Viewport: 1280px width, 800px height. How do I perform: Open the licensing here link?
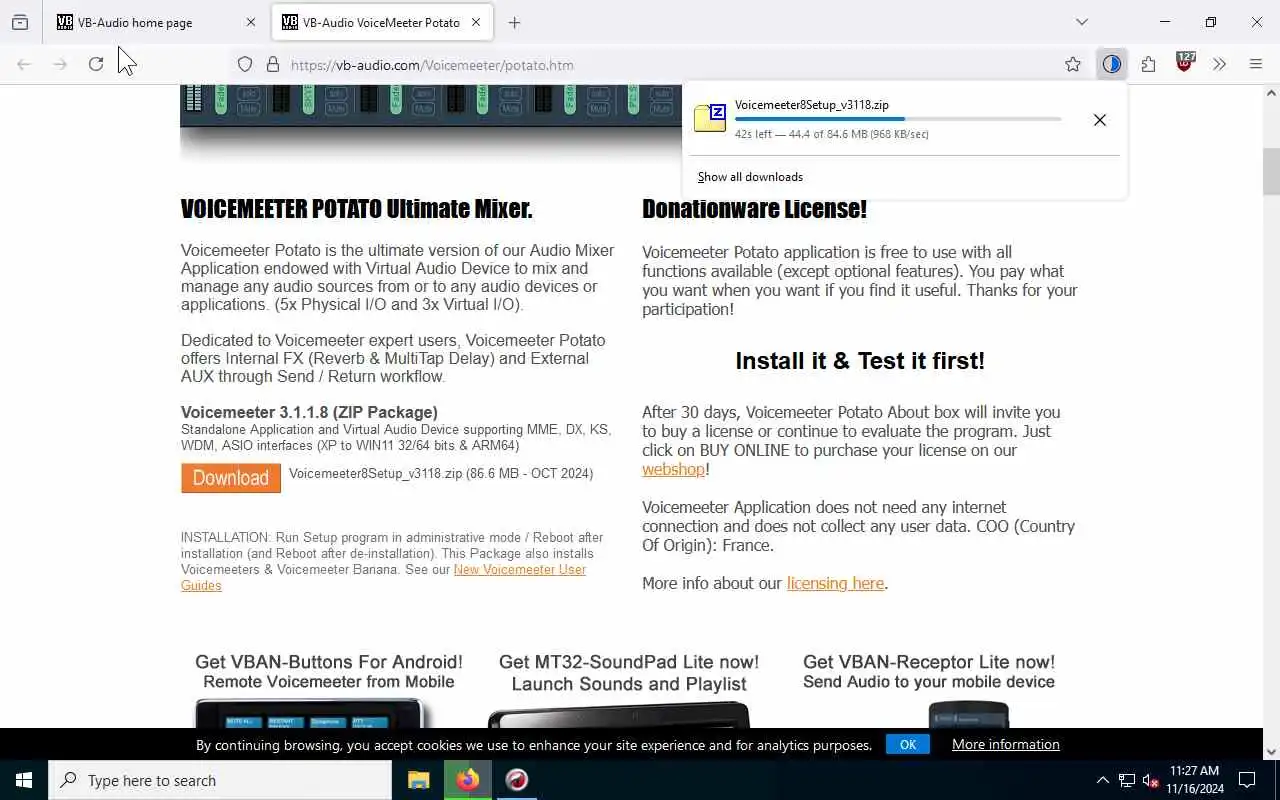coord(835,583)
